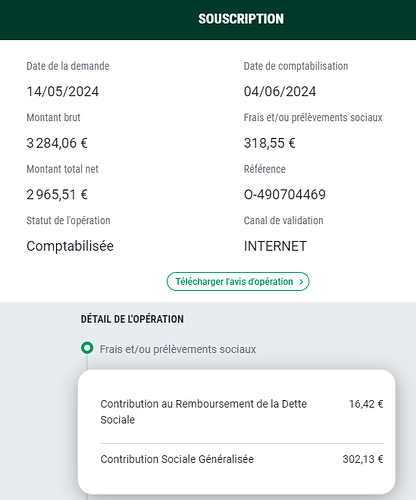Viewport: 416px width, 500px height.
Task: Click the request date 14/05/2024
Action: click(x=63, y=91)
